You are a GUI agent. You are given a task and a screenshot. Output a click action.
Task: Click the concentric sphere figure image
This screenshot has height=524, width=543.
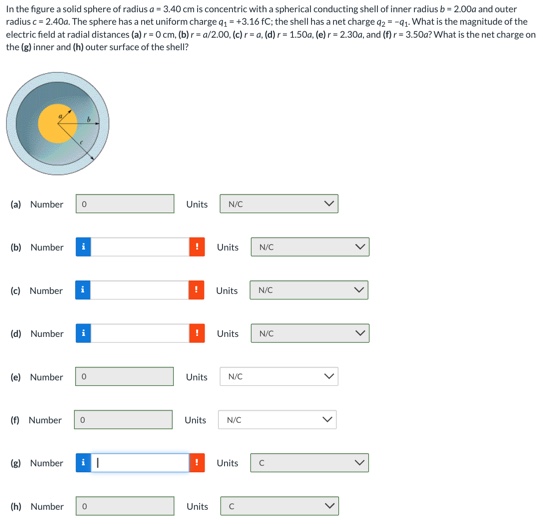pyautogui.click(x=58, y=124)
